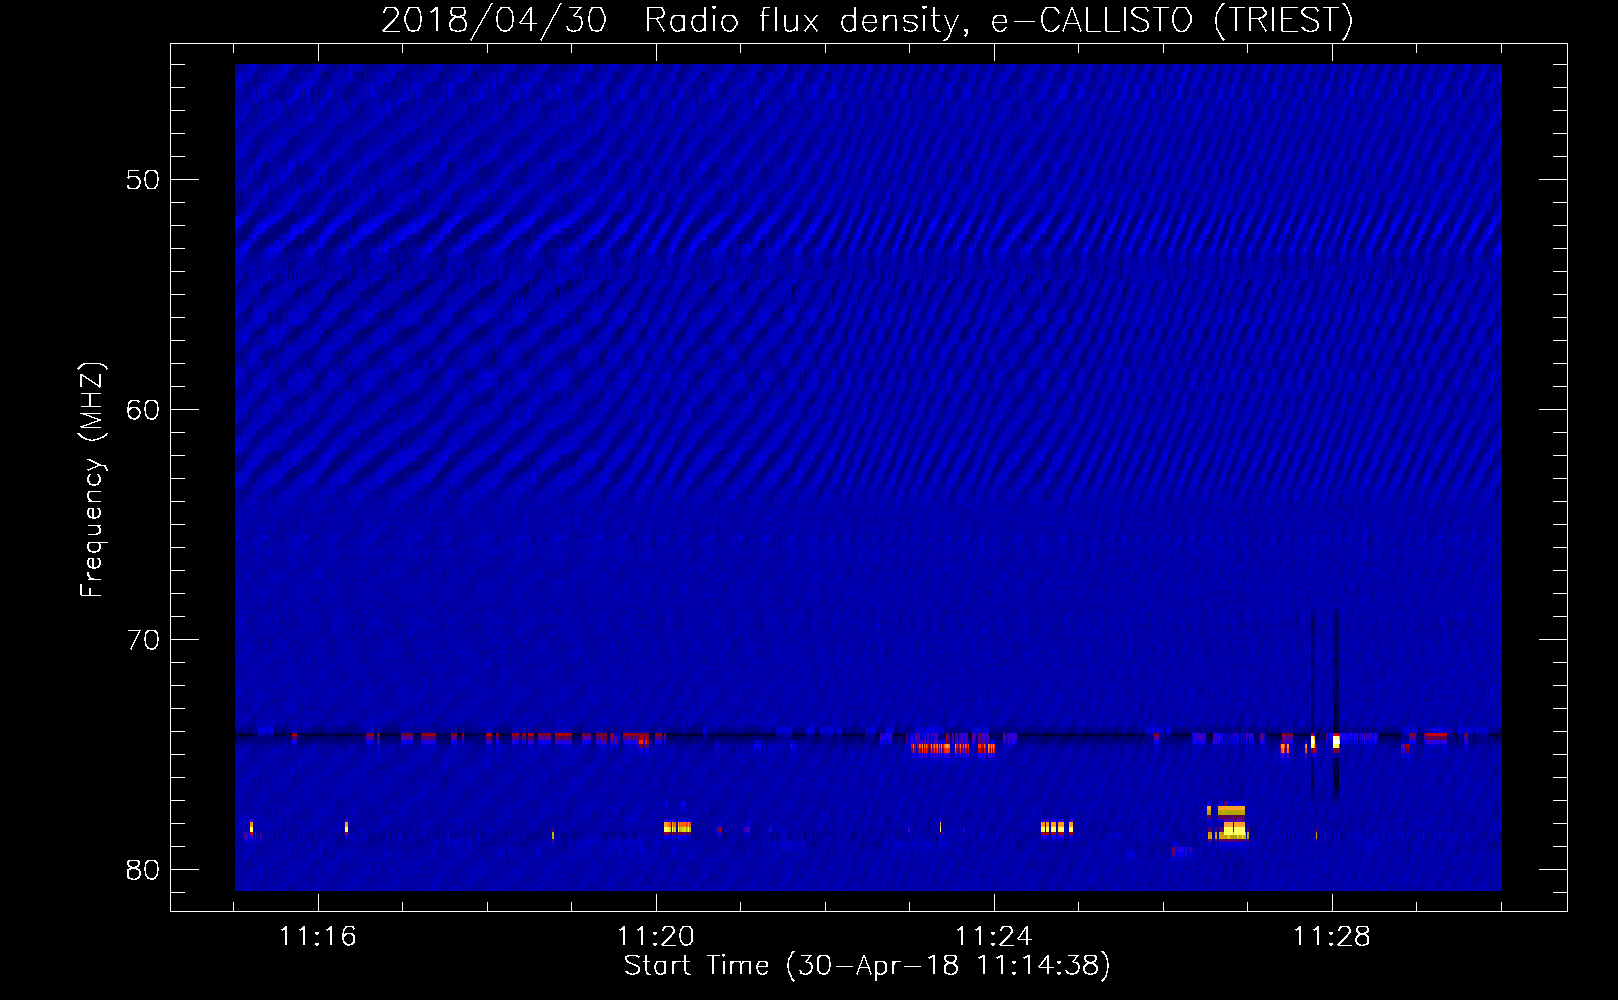
Task: Click the 60 MHz frequency tick label
Action: pyautogui.click(x=143, y=410)
